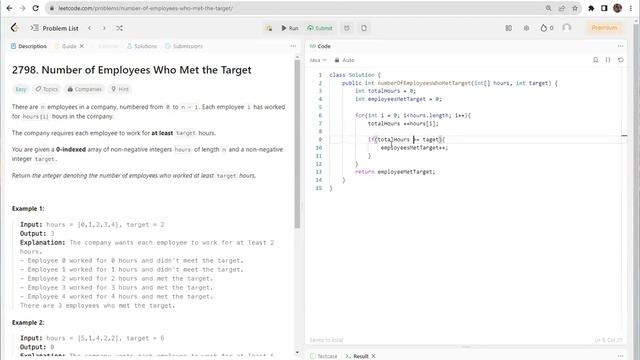This screenshot has width=640, height=360.
Task: Select the Code panel tab
Action: (x=320, y=46)
